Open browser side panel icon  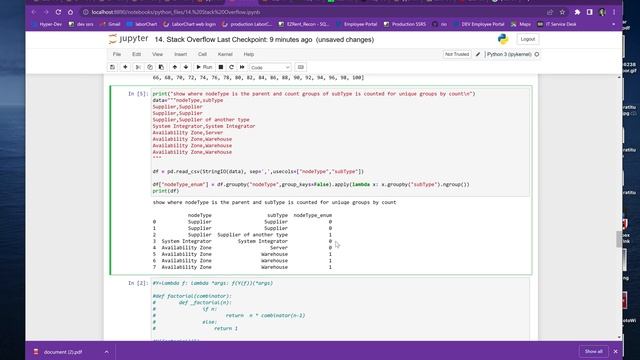coord(590,12)
